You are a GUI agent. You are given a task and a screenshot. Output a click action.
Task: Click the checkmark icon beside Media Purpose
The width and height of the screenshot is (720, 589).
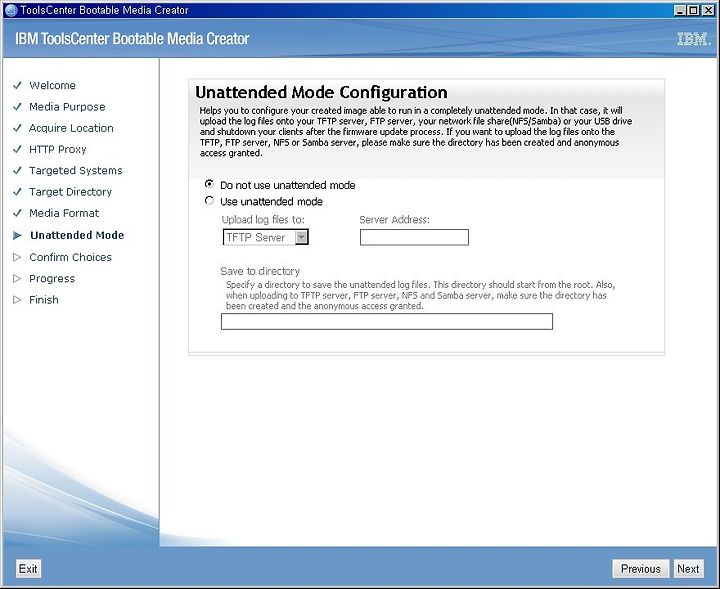click(17, 107)
